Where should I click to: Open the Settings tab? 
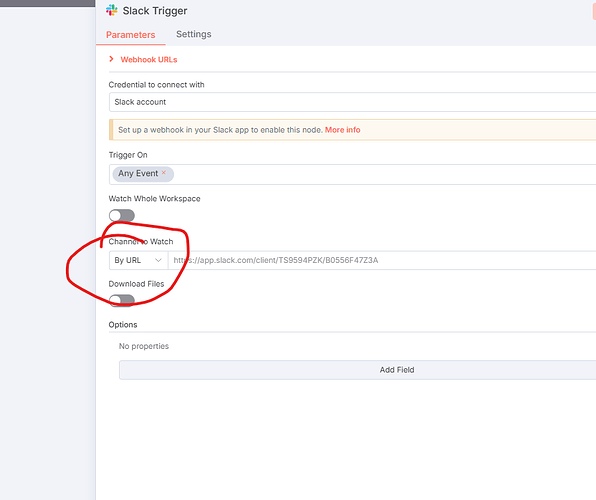[193, 34]
